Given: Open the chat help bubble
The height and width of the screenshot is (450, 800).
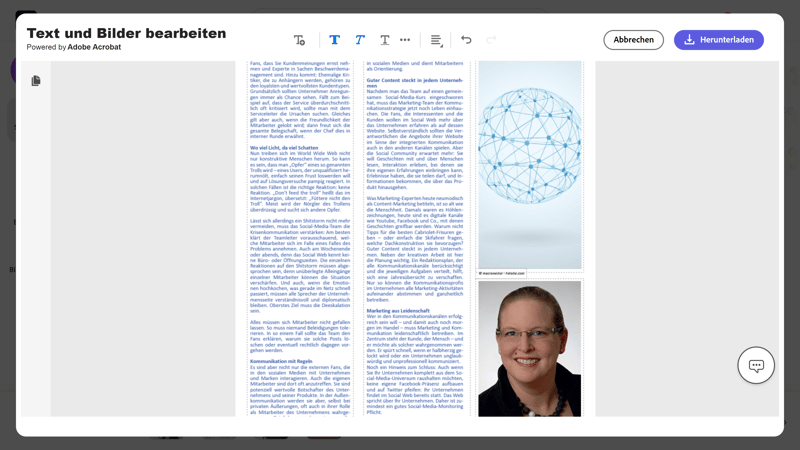Looking at the screenshot, I should (756, 365).
